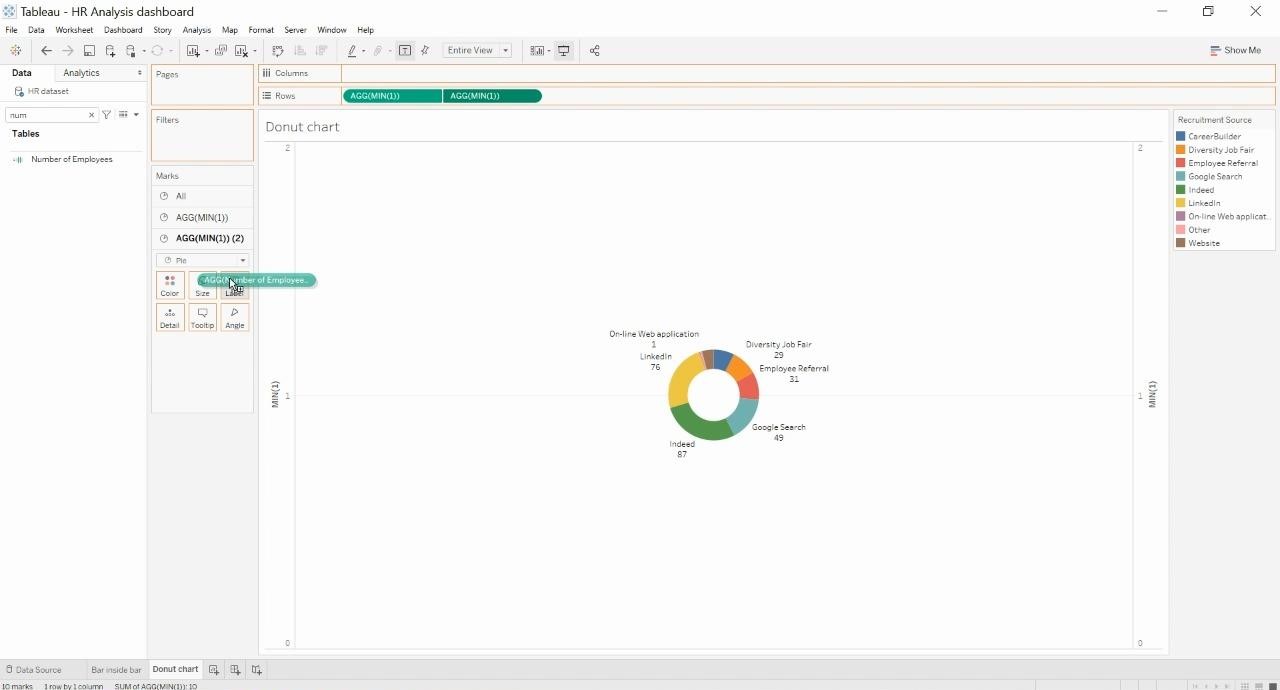Swap rows and columns icon
This screenshot has width=1280, height=690.
pyautogui.click(x=278, y=51)
